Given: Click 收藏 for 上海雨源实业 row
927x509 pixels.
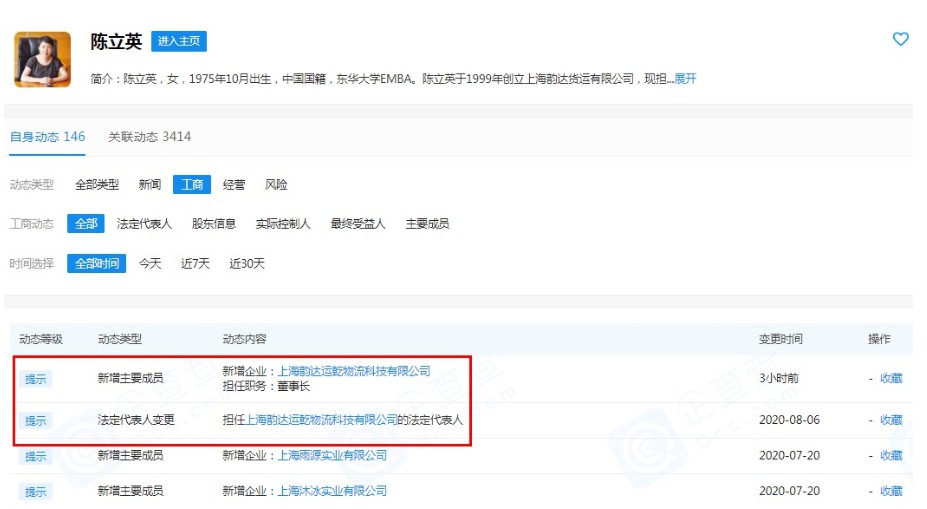Looking at the screenshot, I should (x=891, y=456).
